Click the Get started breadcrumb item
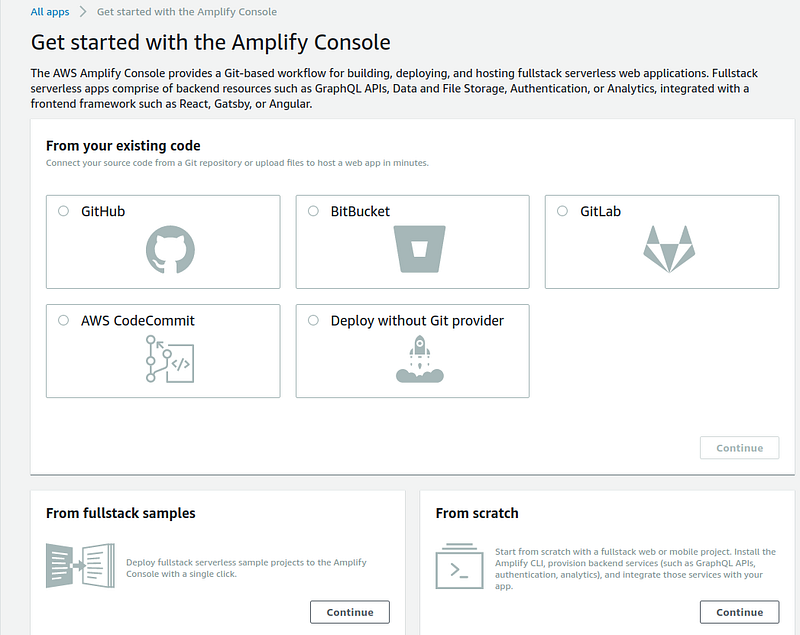This screenshot has width=800, height=635. coord(187,12)
